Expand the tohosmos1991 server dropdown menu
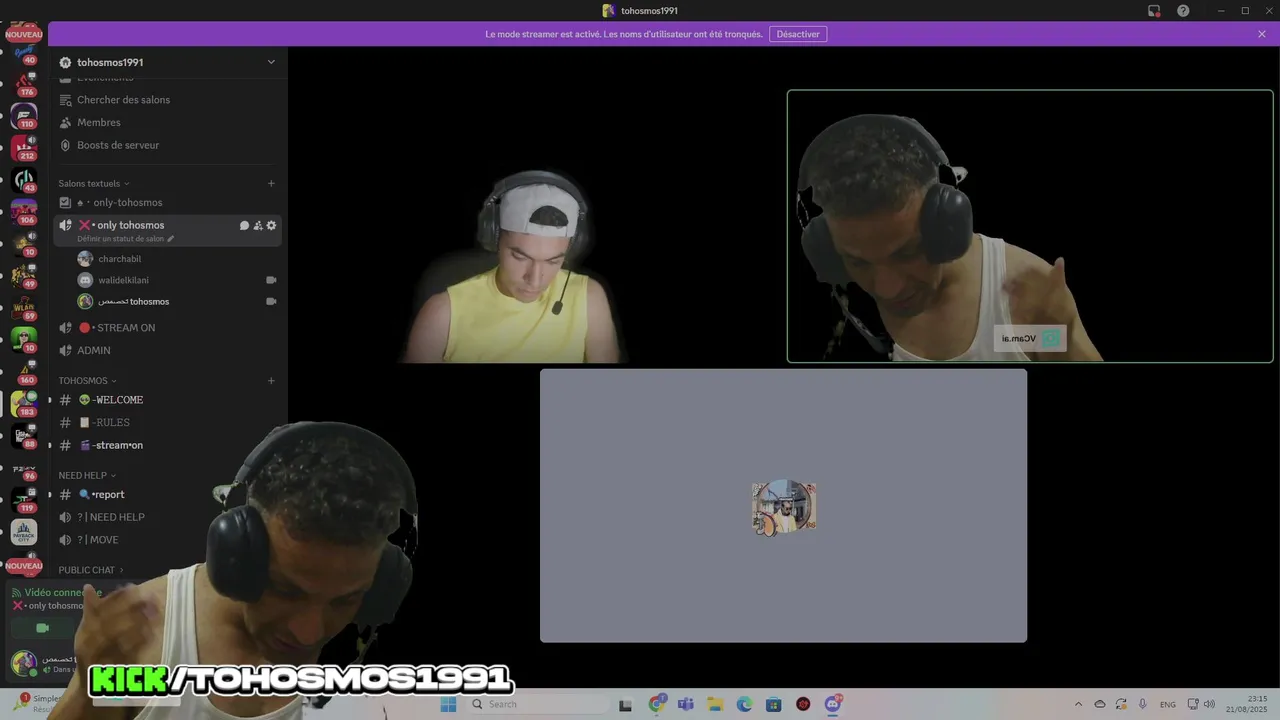 coord(271,62)
